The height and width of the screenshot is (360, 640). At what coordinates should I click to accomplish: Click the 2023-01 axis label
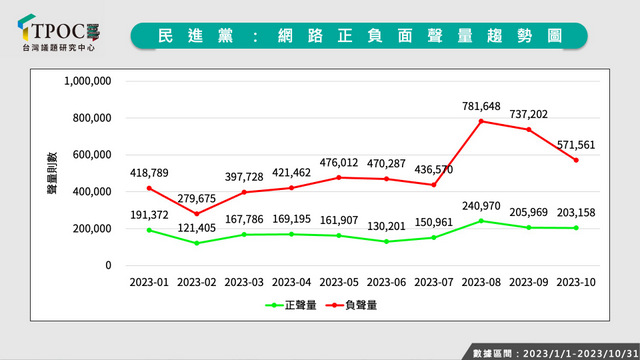149,282
